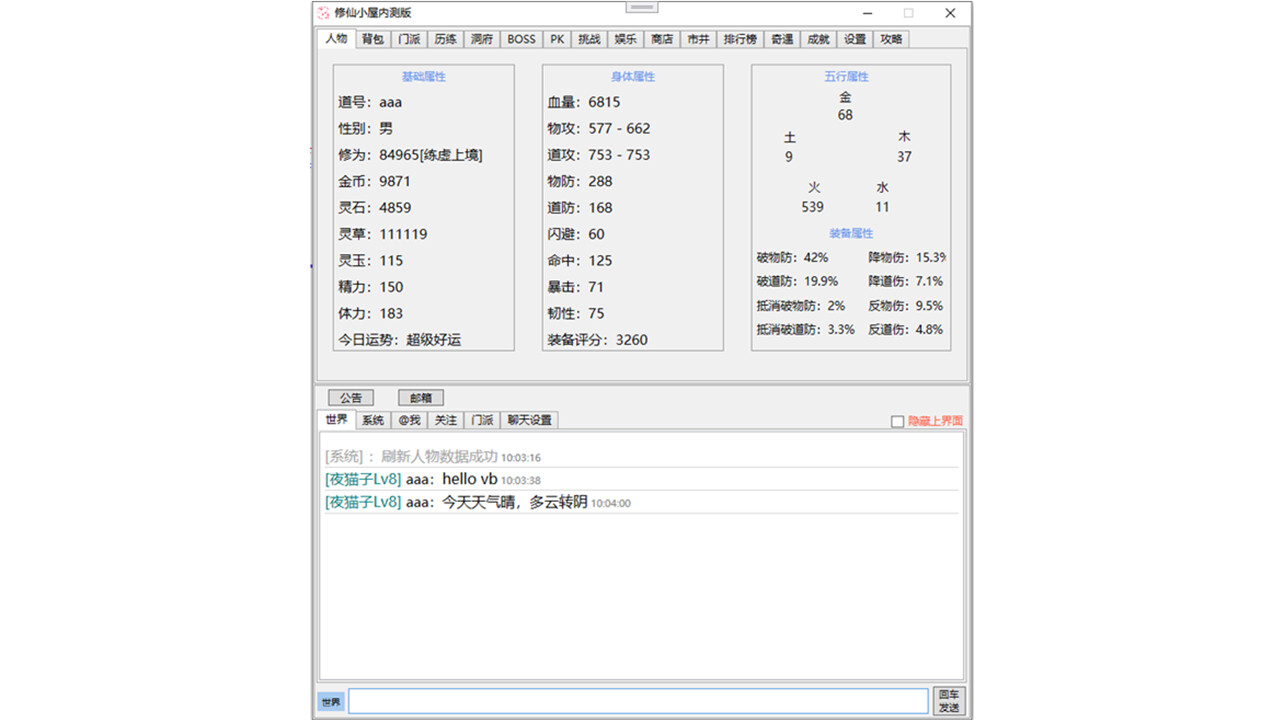Open the 商店 shop tab

(x=661, y=39)
